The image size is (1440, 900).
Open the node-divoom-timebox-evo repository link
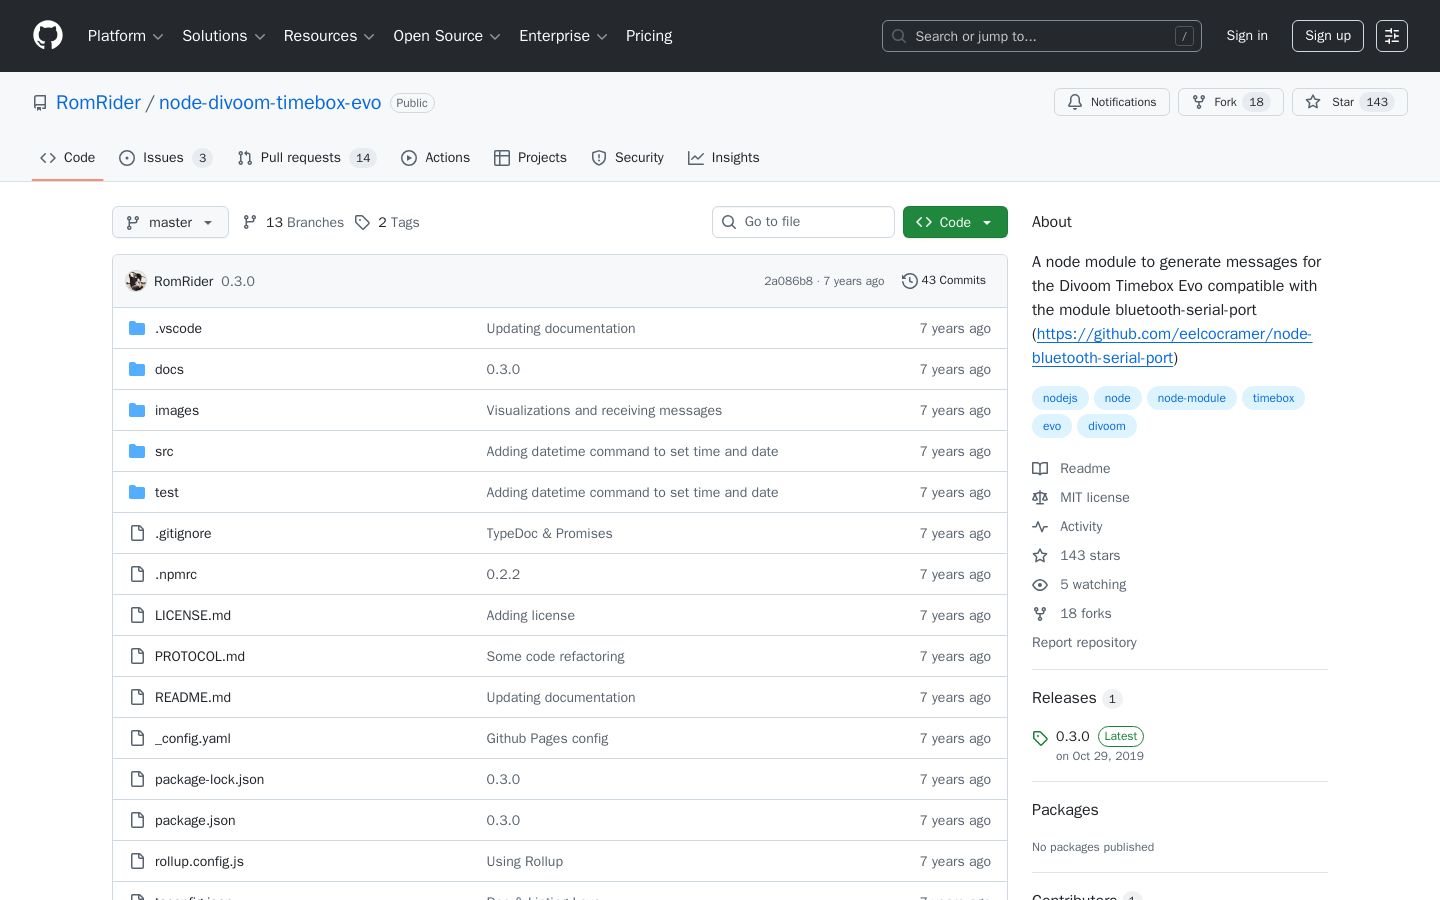pyautogui.click(x=270, y=103)
